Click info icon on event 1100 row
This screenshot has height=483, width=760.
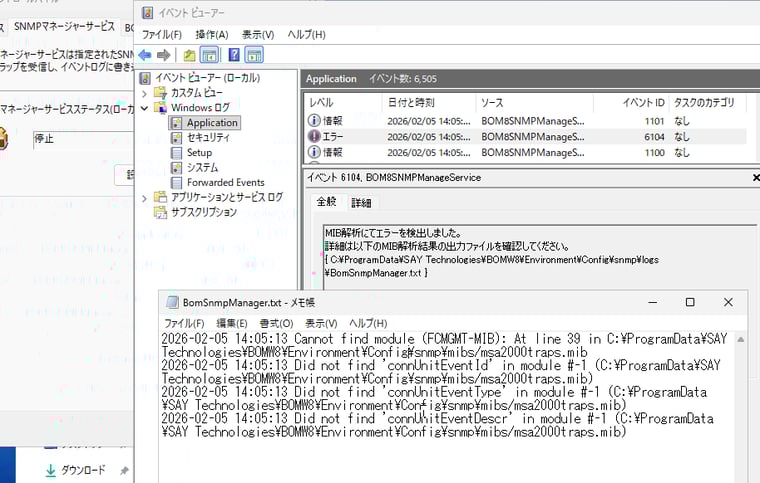point(314,152)
